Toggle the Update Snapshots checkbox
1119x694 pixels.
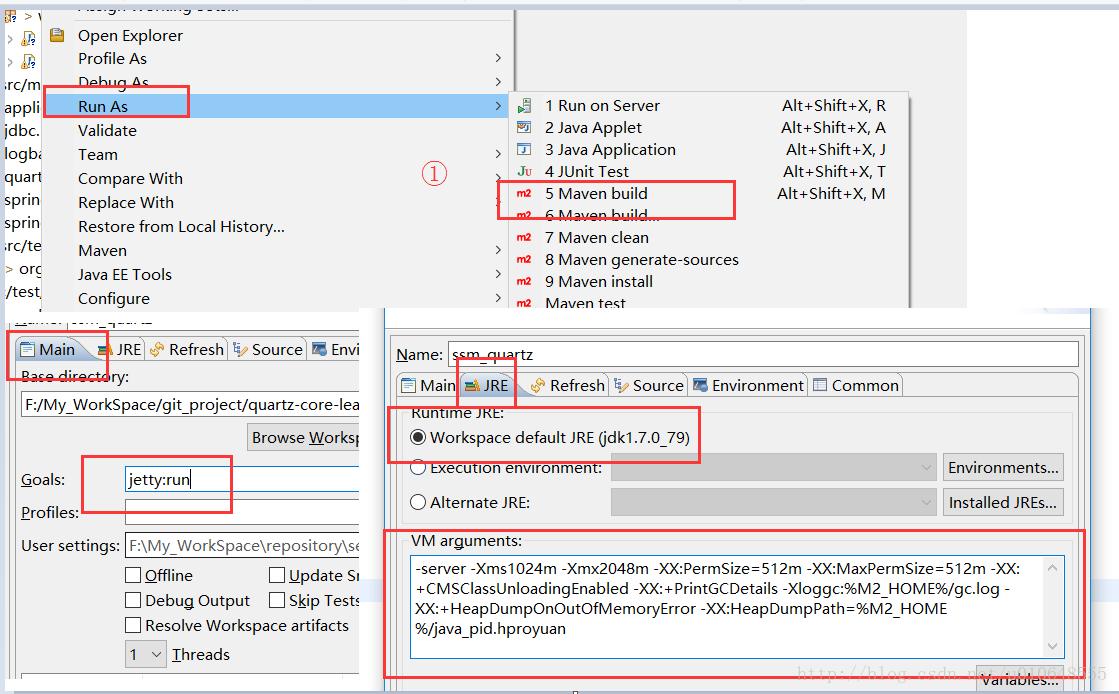pyautogui.click(x=277, y=575)
